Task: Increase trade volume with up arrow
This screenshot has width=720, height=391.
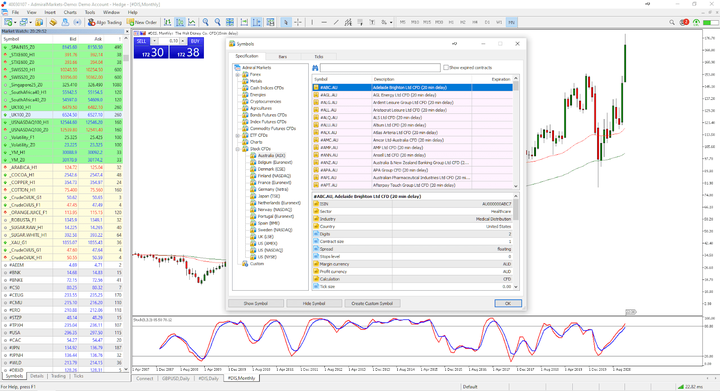Action: tap(182, 41)
